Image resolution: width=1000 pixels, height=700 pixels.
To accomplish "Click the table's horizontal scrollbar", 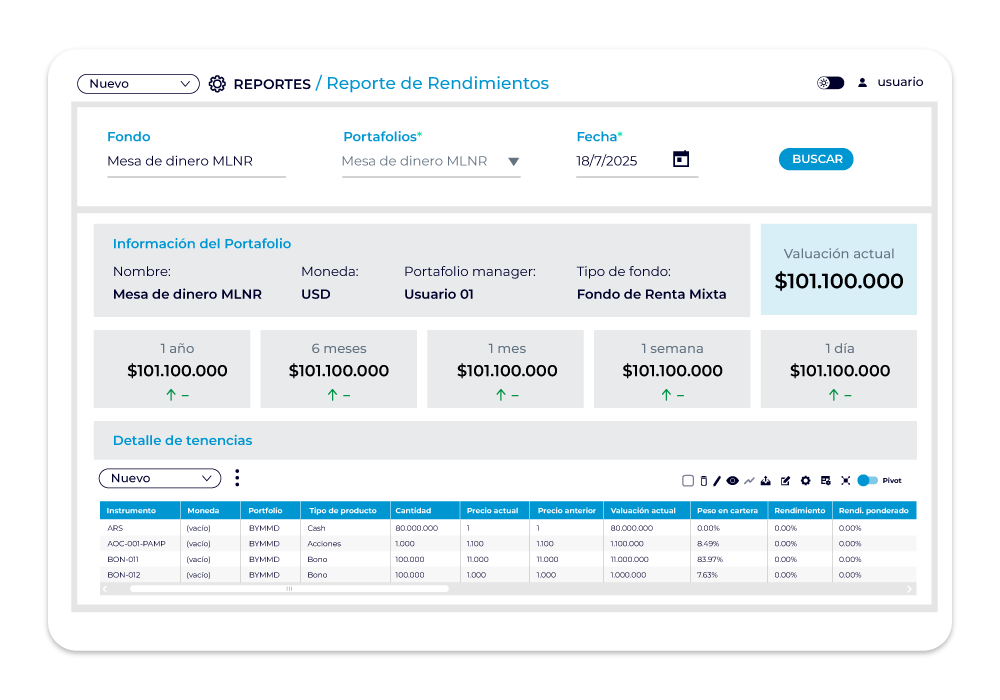I will 290,589.
